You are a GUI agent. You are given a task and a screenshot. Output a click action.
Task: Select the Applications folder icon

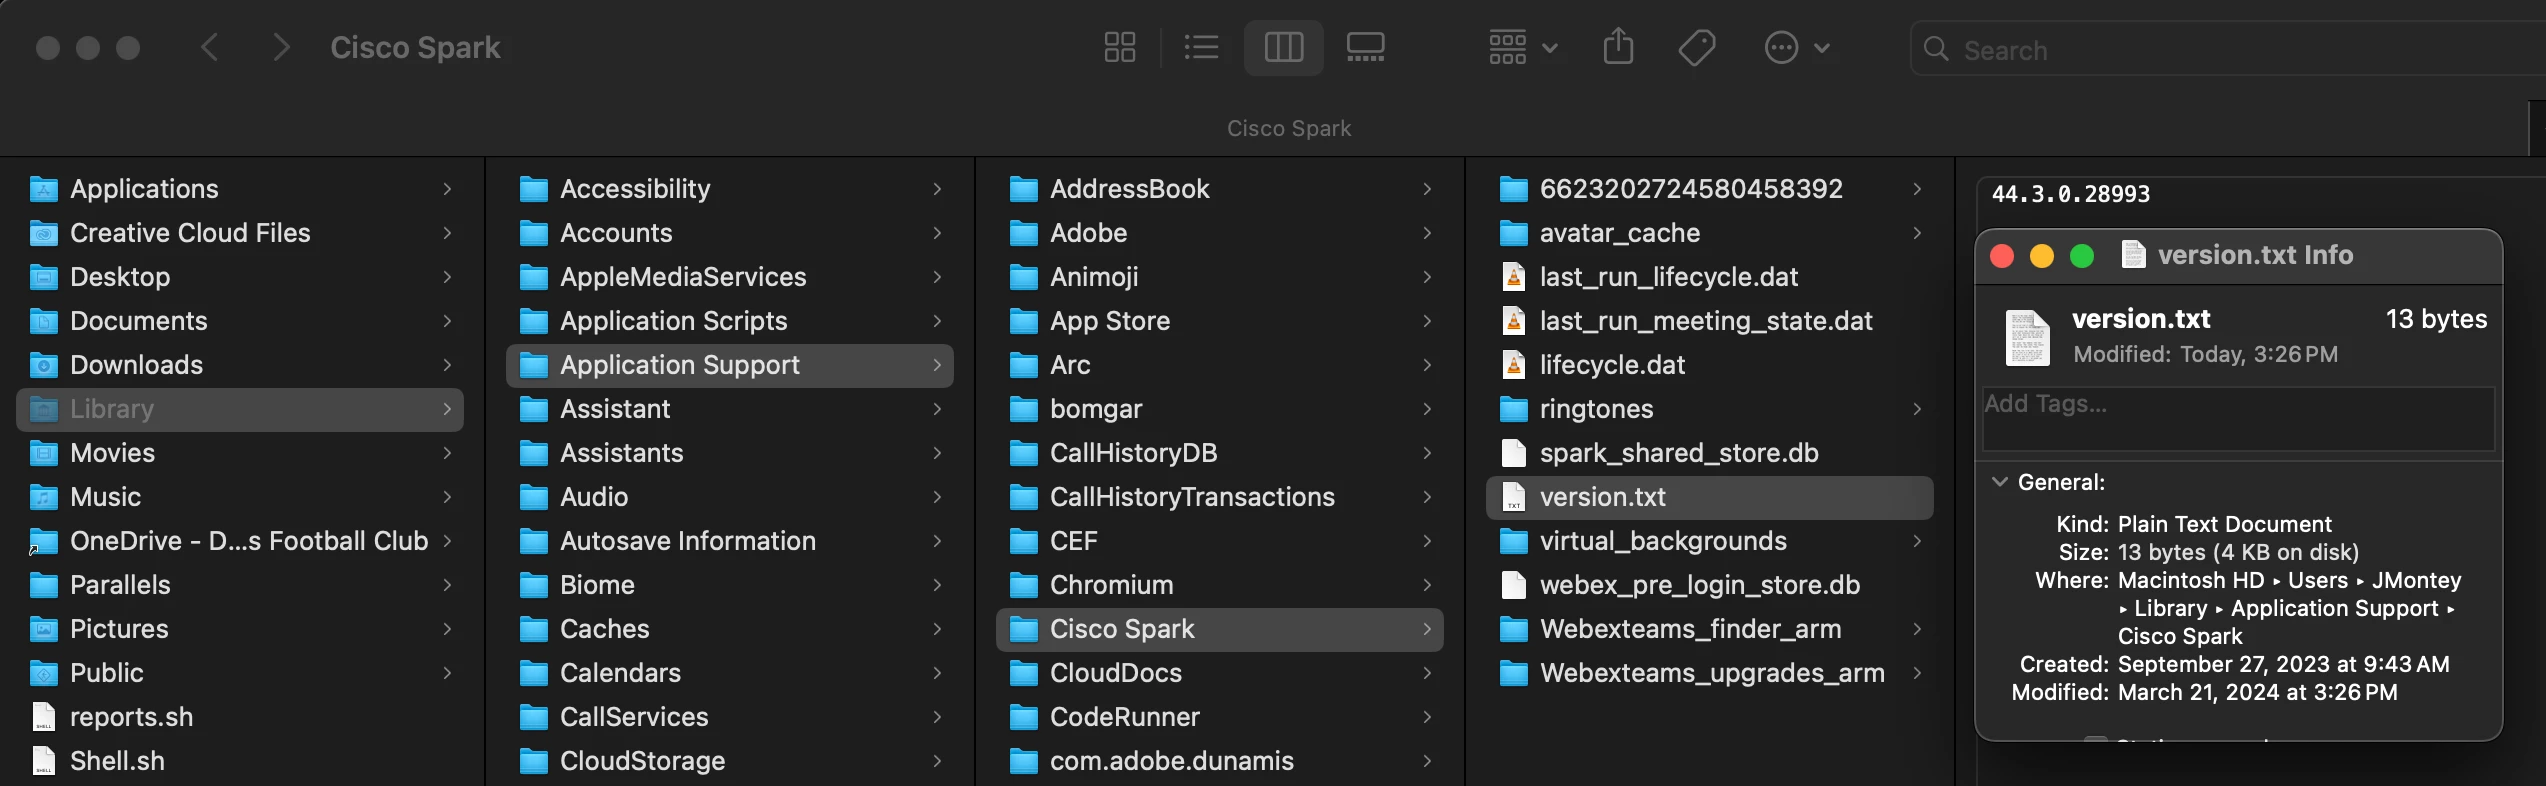click(x=43, y=189)
